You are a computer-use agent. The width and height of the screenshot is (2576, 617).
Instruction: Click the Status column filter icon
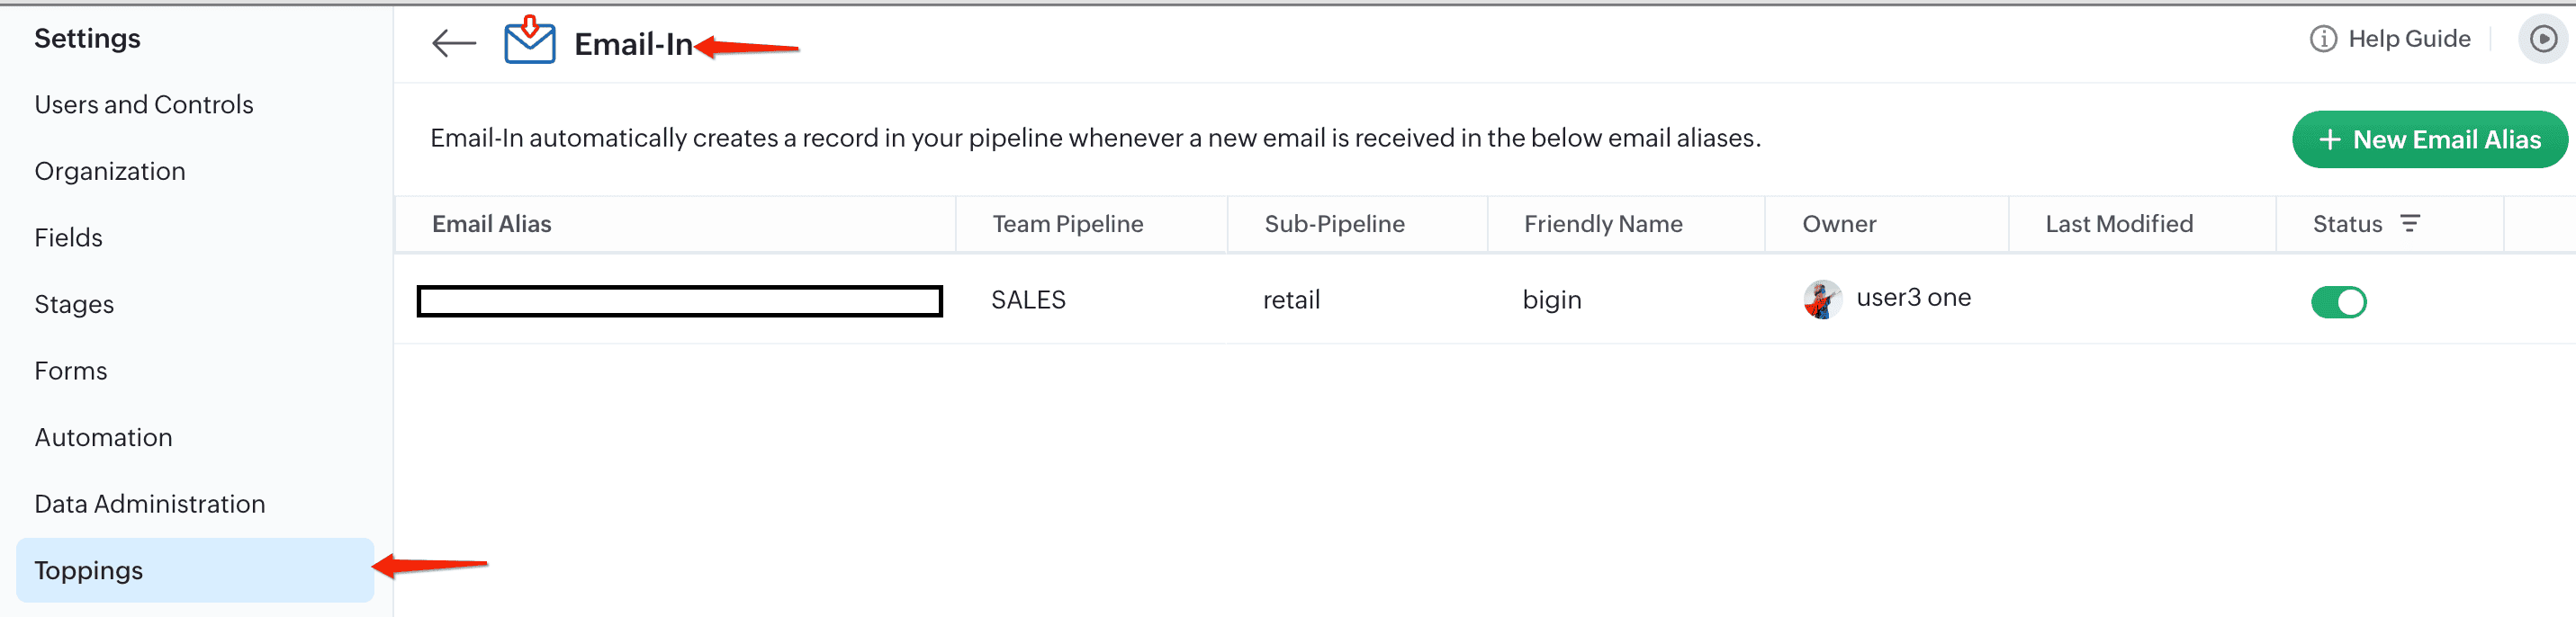pos(2410,223)
